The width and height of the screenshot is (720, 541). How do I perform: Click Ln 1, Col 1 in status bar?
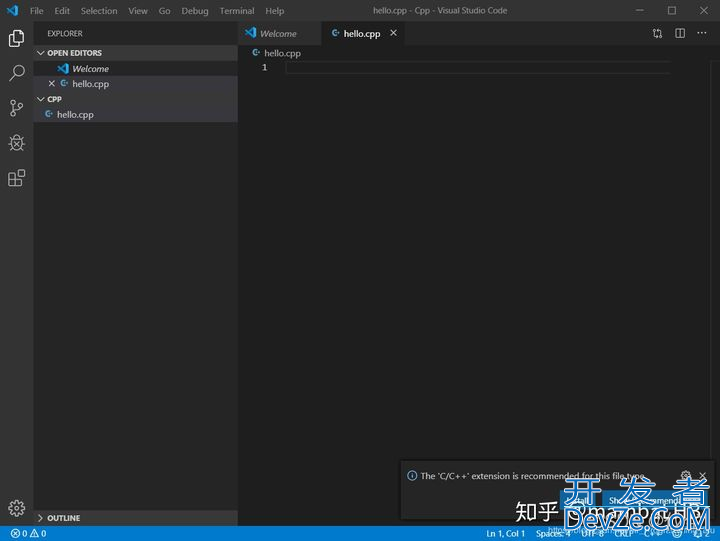tap(505, 533)
